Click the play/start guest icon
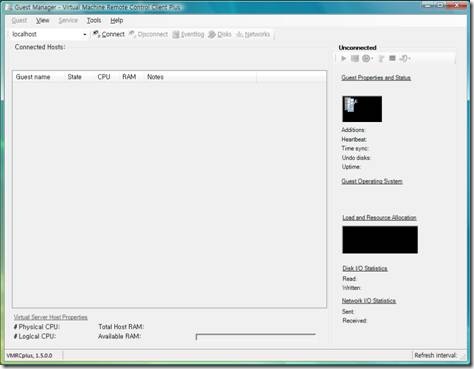 pyautogui.click(x=344, y=59)
